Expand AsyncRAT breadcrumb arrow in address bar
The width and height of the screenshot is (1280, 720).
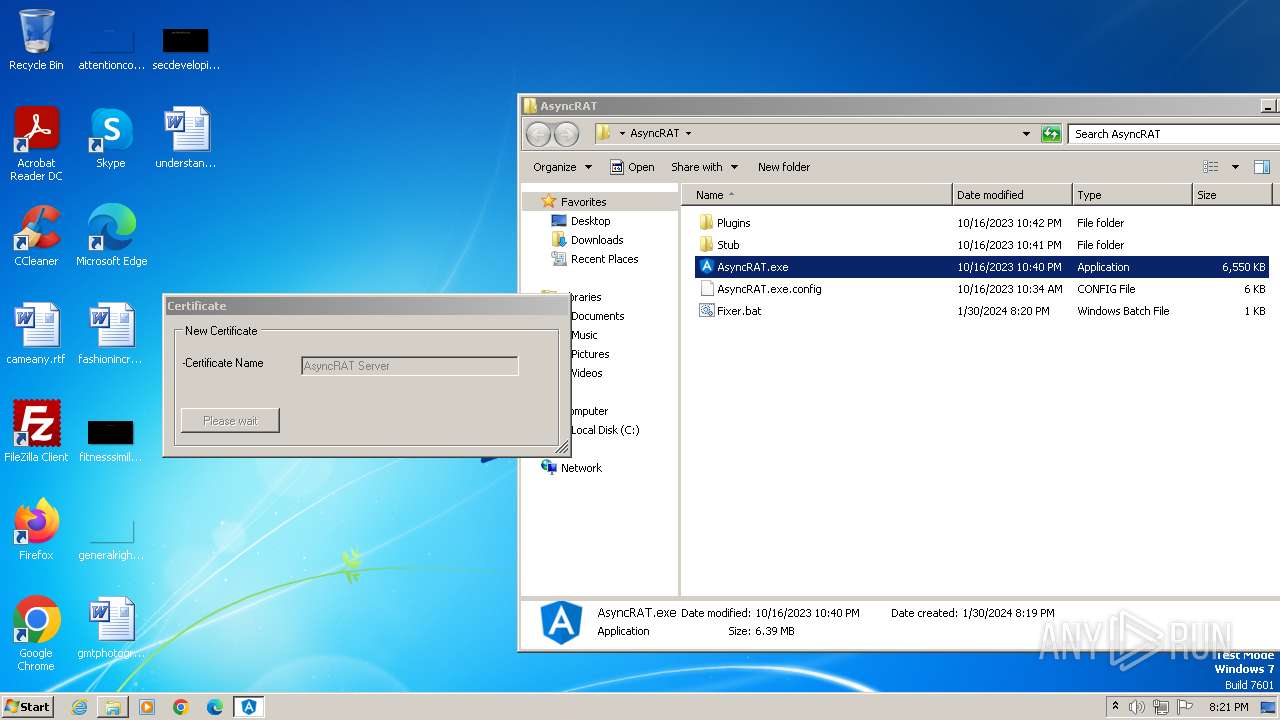(688, 134)
